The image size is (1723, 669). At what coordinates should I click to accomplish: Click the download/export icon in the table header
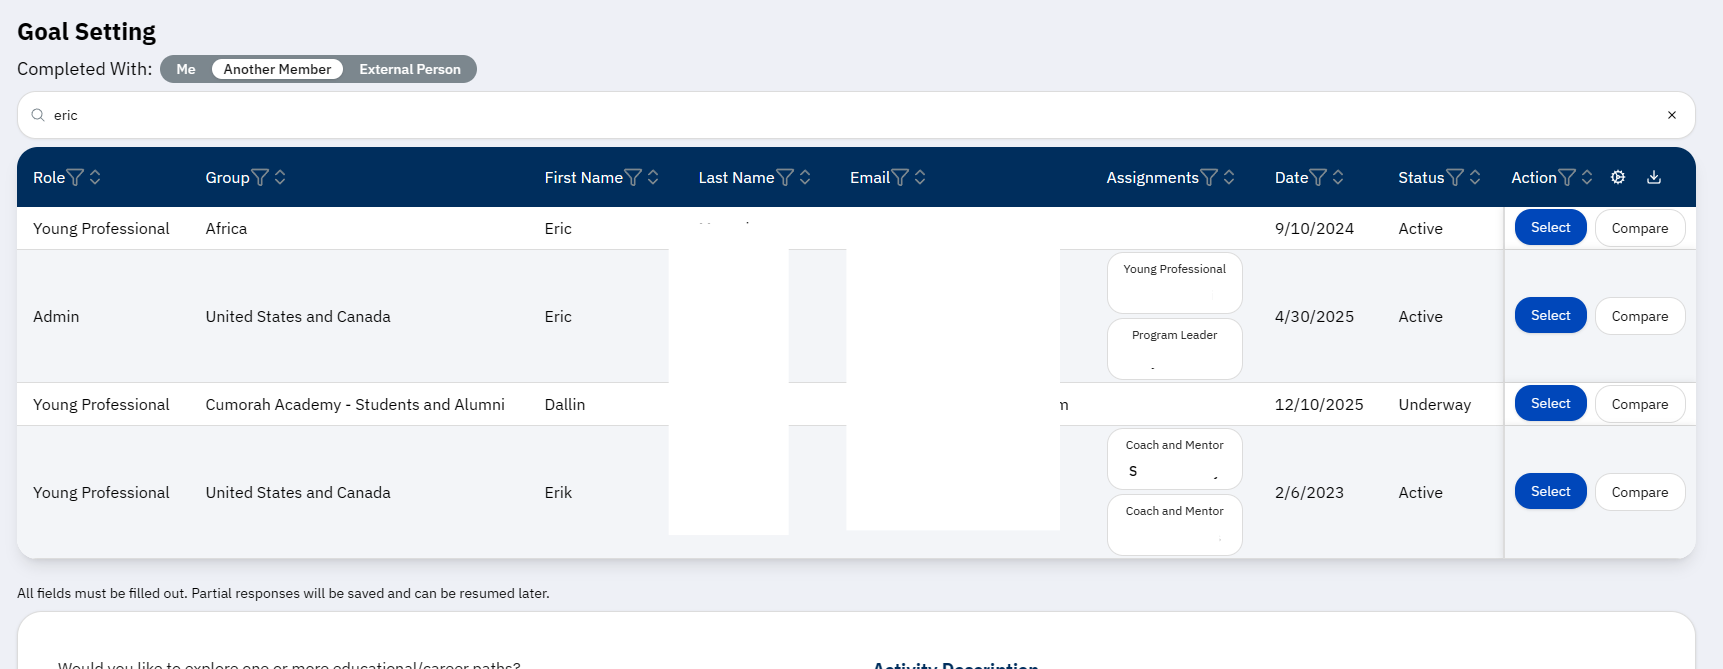click(x=1654, y=177)
